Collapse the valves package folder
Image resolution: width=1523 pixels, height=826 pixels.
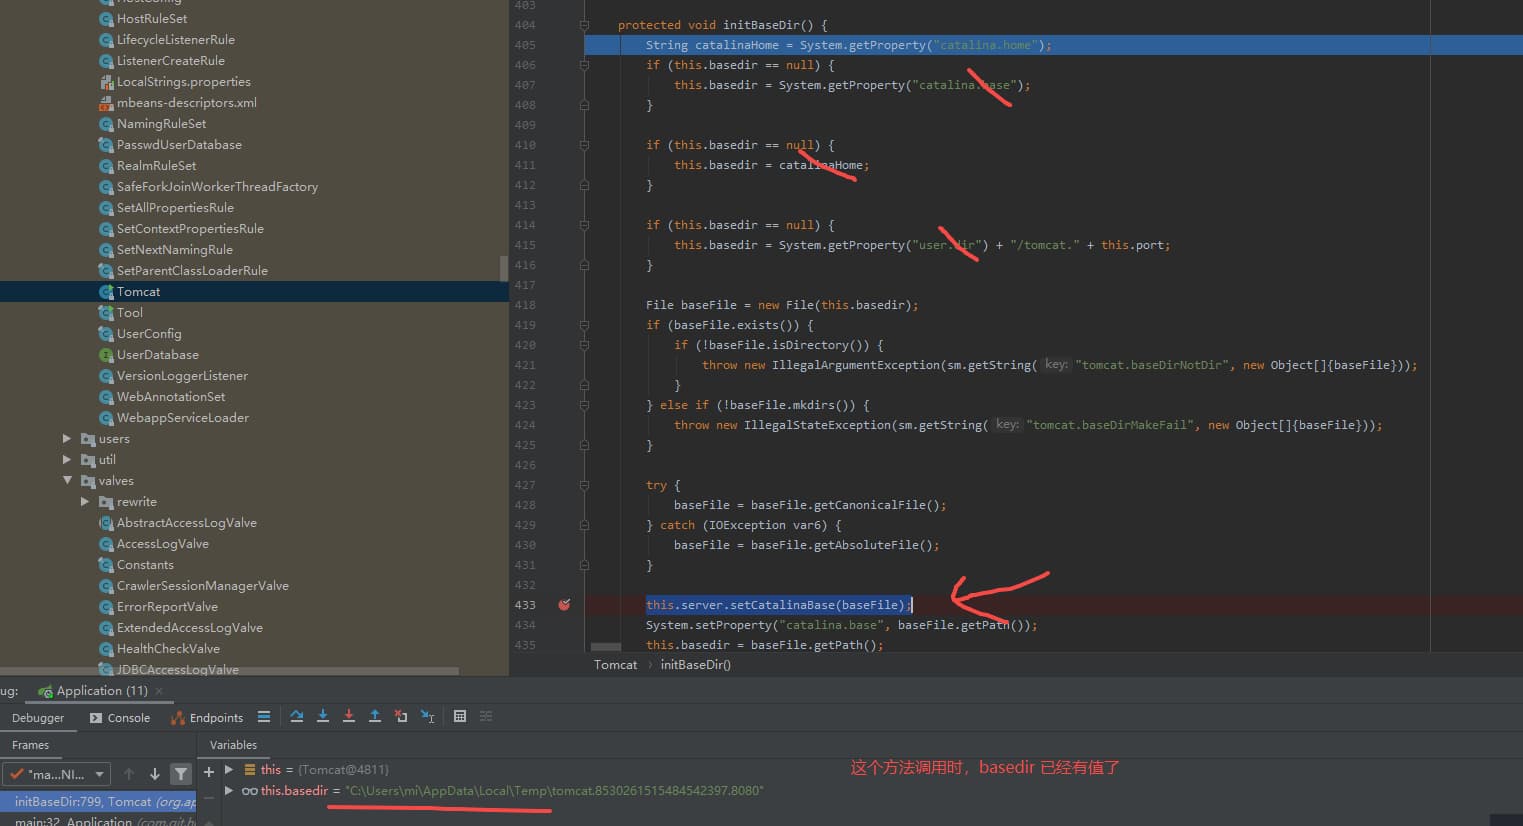(67, 481)
